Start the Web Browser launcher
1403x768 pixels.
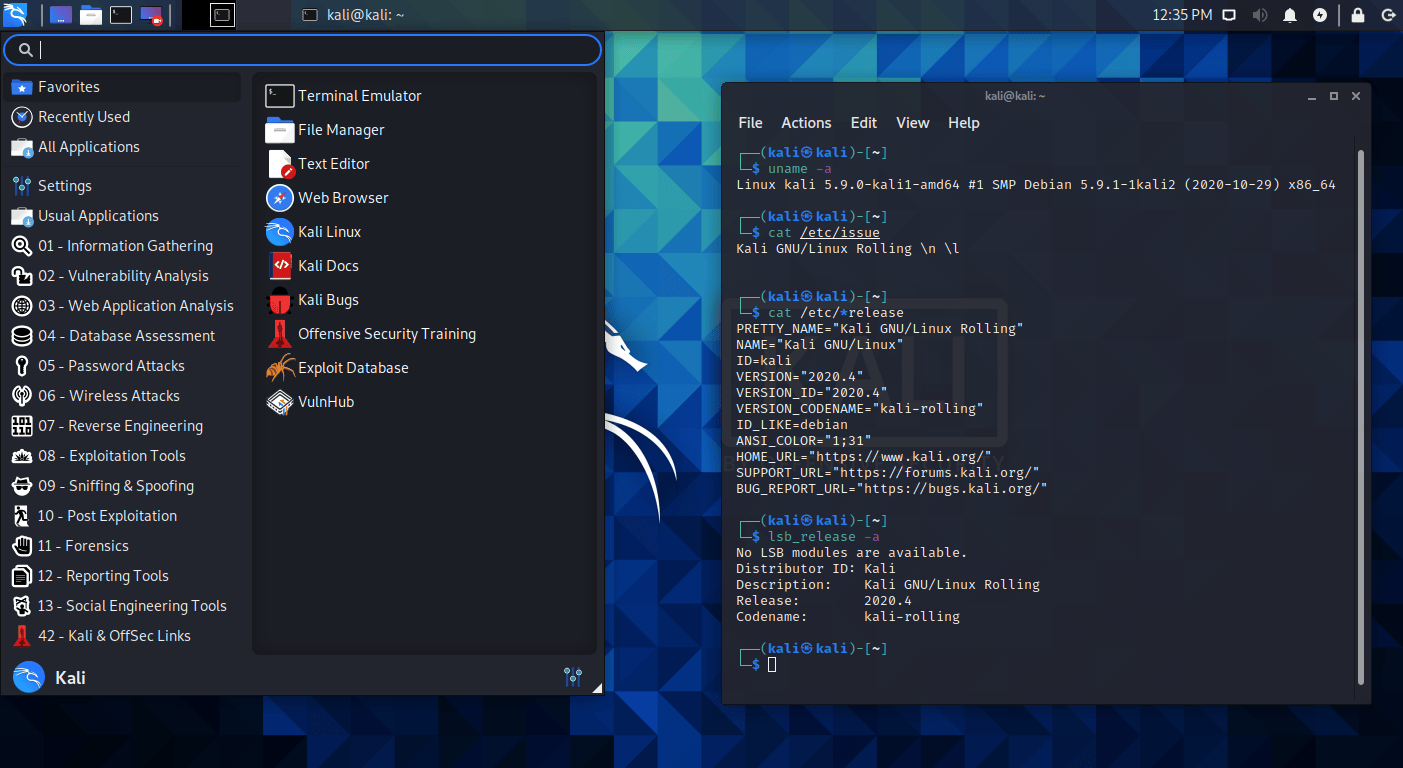click(342, 198)
